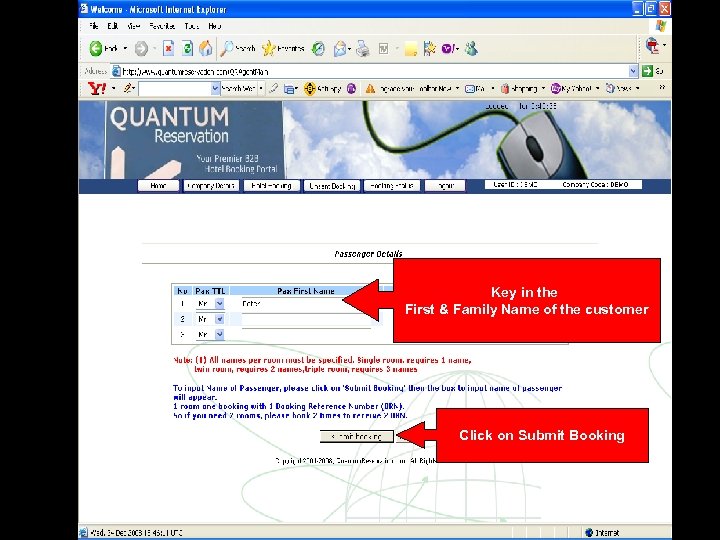The image size is (720, 540).
Task: Click the Research star-page icon
Action: click(x=430, y=48)
